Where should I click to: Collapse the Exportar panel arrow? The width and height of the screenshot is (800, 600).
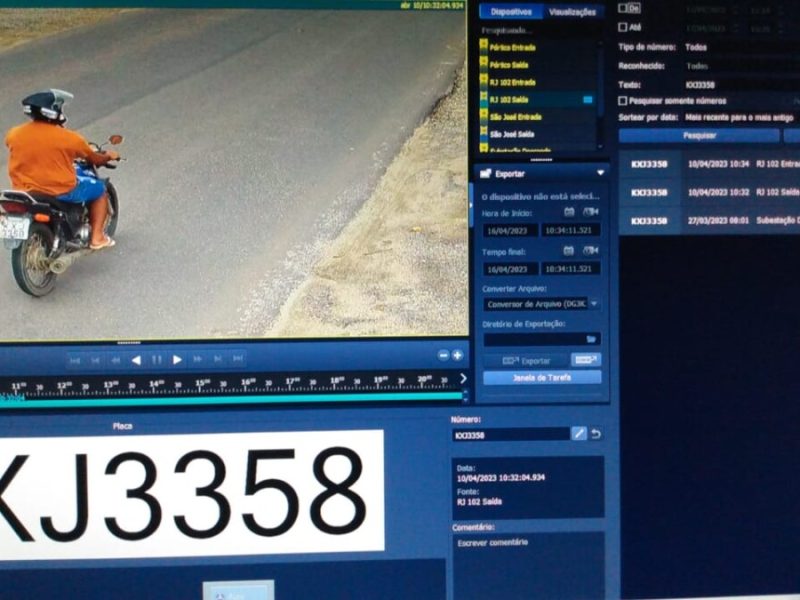[x=600, y=173]
